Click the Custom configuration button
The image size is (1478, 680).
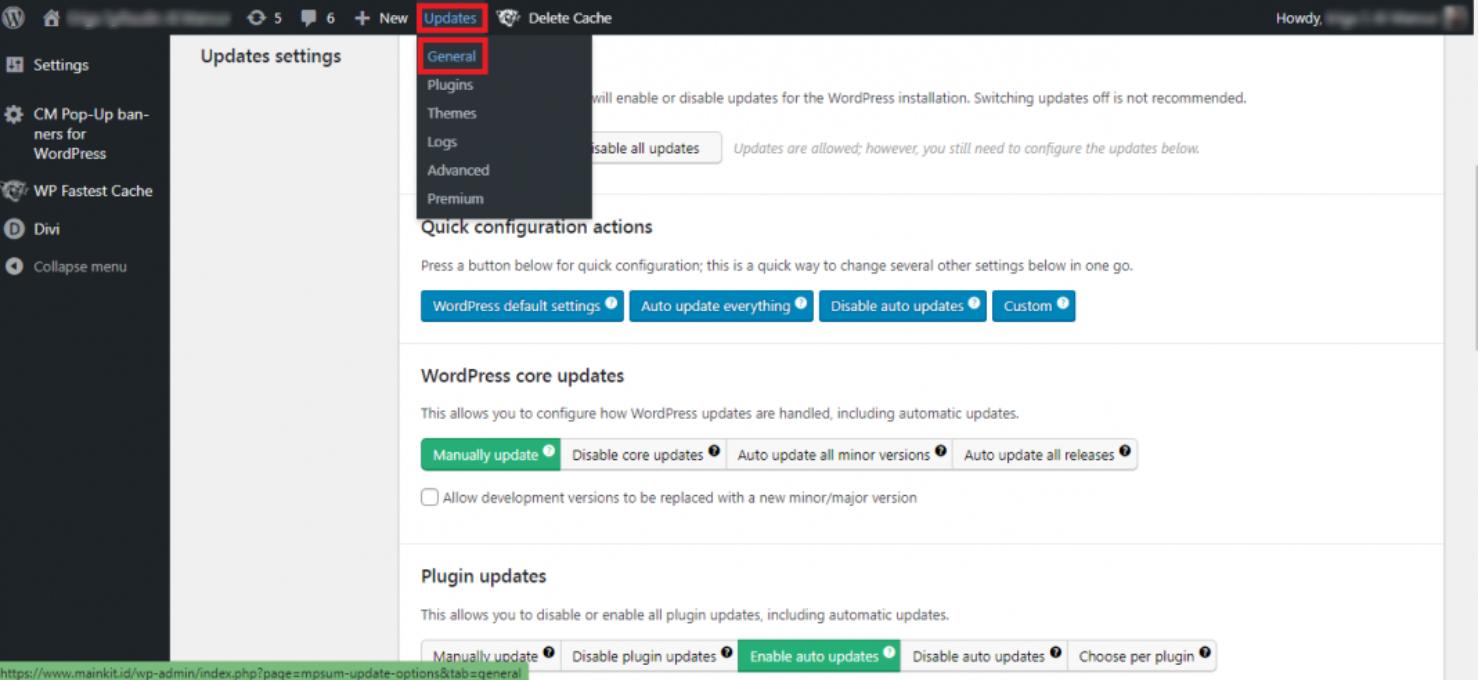pyautogui.click(x=1034, y=306)
